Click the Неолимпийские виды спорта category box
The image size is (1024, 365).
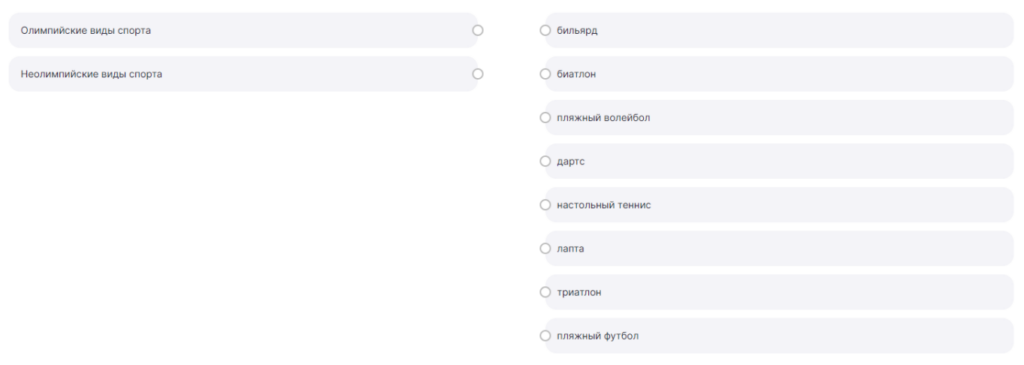click(x=243, y=74)
